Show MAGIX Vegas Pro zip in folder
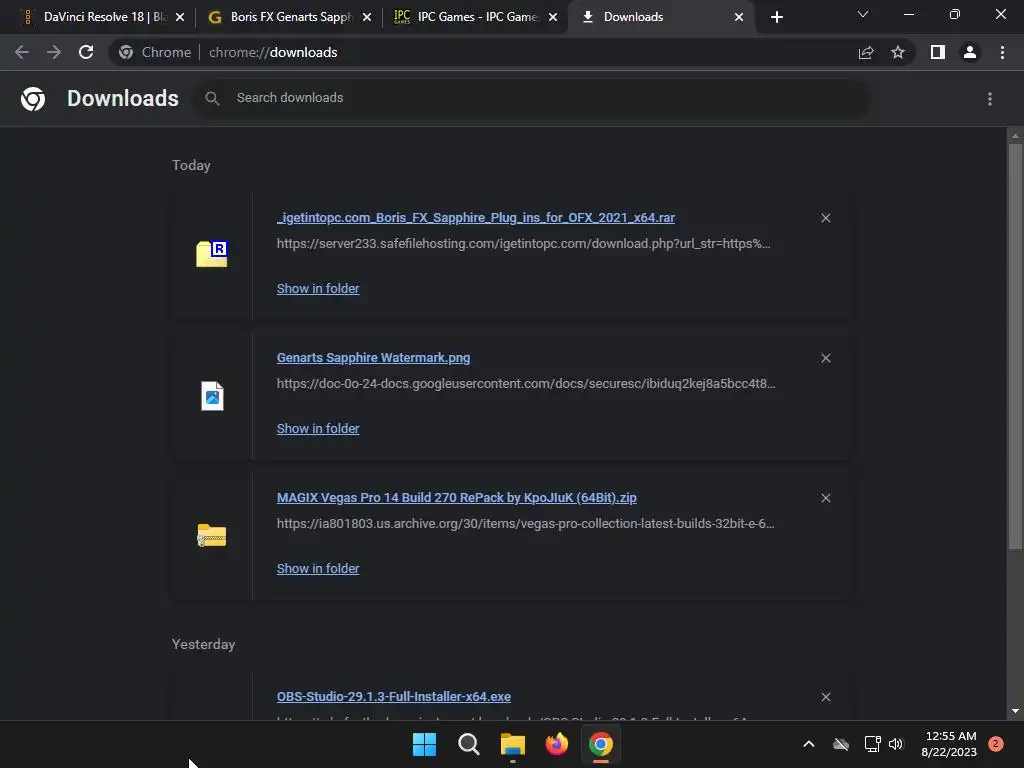Viewport: 1024px width, 768px height. [x=318, y=569]
